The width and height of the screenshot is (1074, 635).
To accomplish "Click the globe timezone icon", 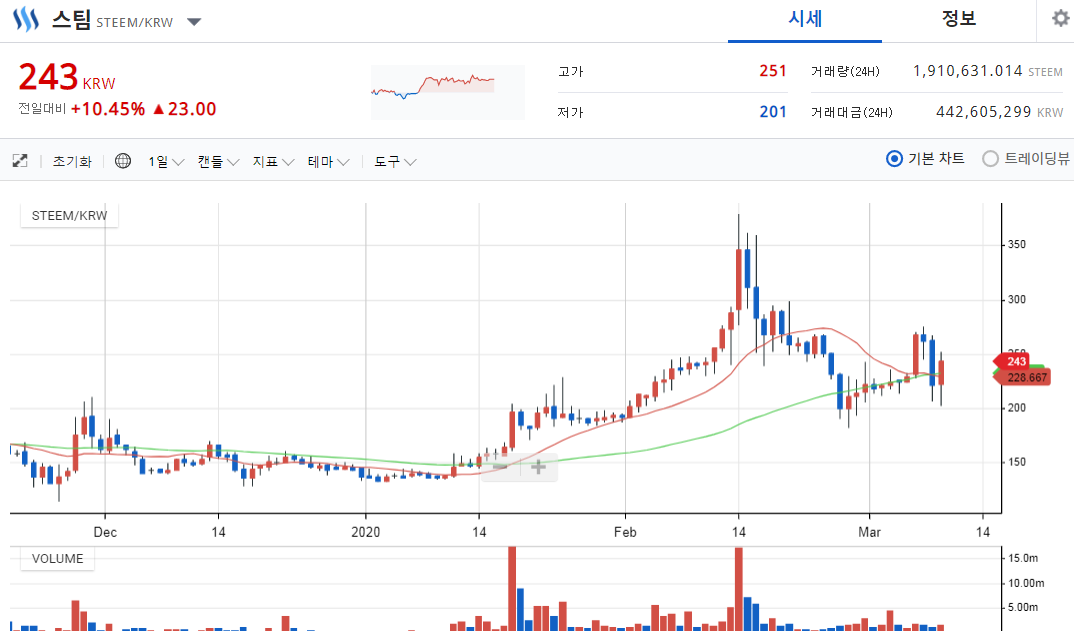I will pos(123,161).
